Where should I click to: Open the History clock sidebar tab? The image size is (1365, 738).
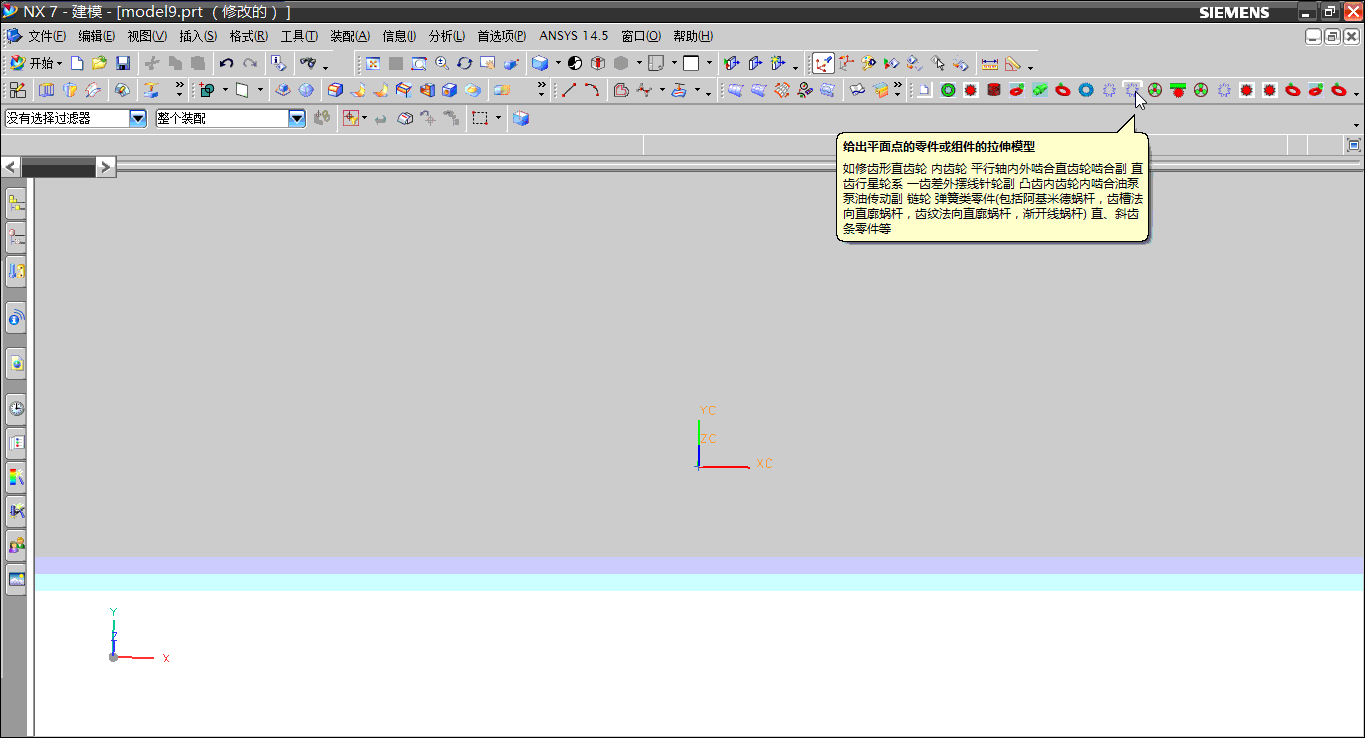coord(16,408)
